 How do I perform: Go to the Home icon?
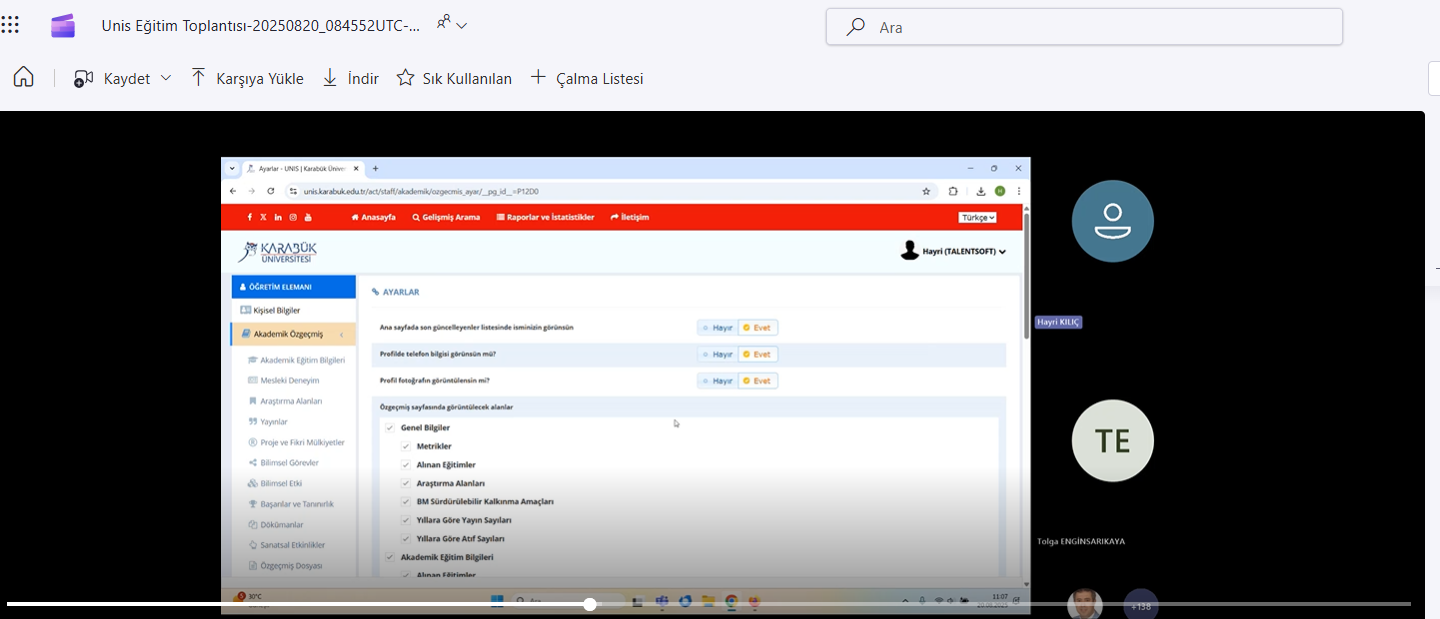tap(23, 78)
